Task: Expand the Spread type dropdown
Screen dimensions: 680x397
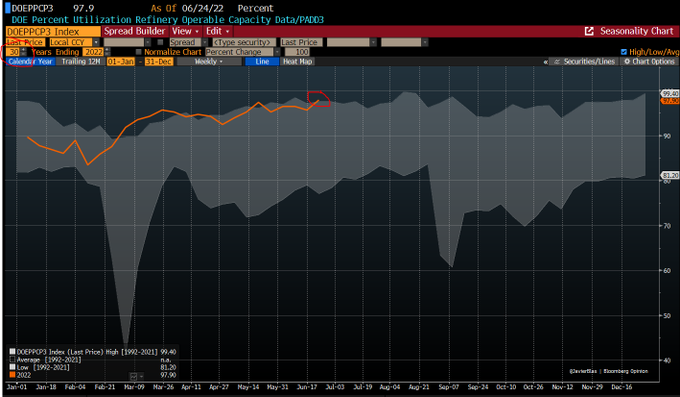Action: [x=205, y=42]
